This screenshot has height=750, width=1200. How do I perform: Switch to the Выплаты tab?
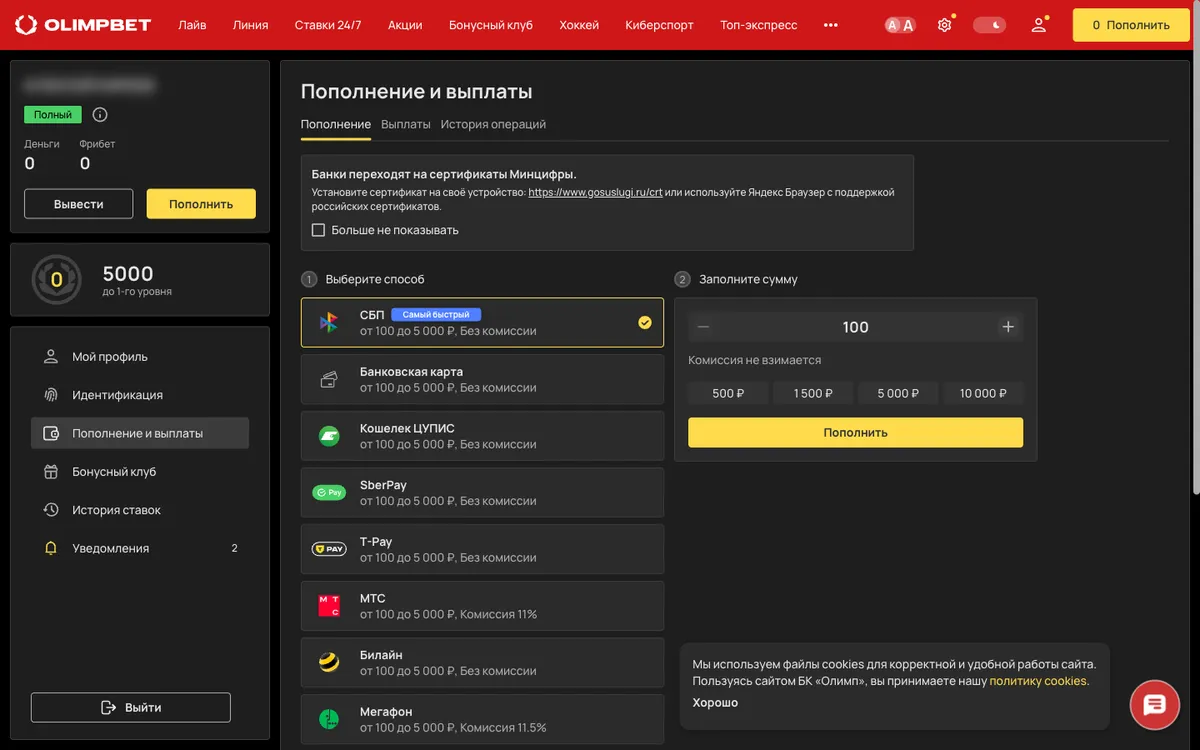pos(406,124)
